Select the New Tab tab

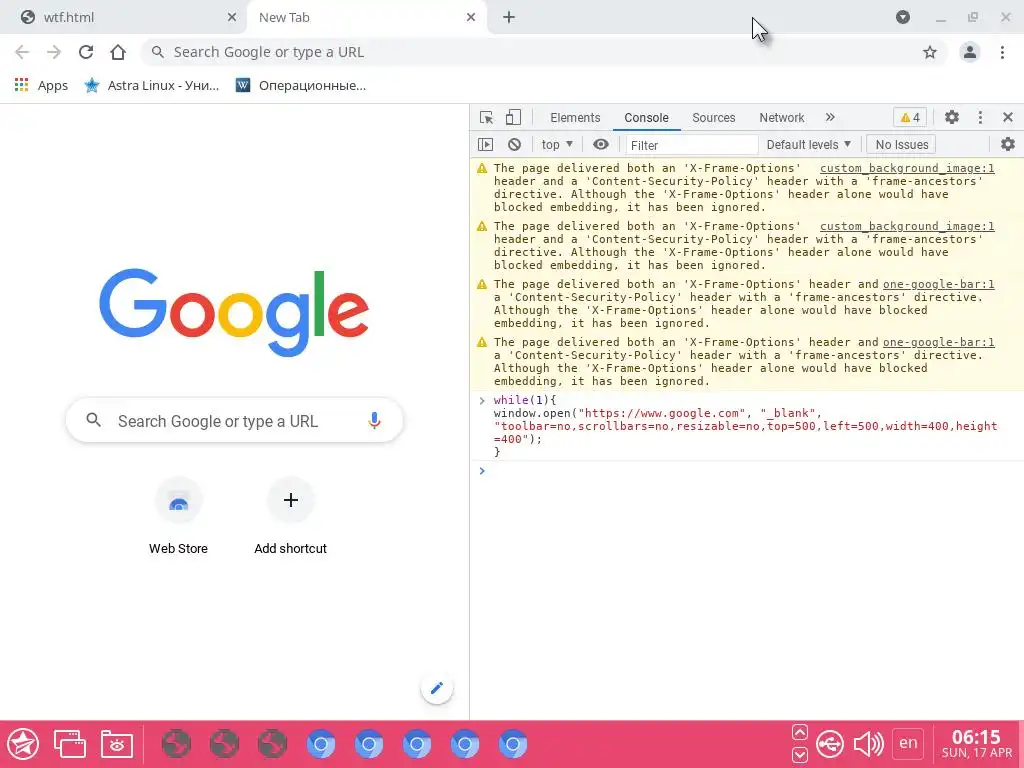click(359, 18)
